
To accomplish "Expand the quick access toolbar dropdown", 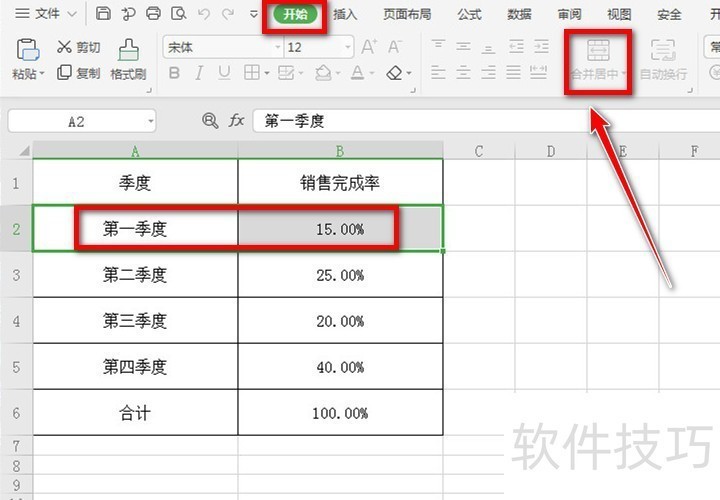I will click(x=253, y=14).
